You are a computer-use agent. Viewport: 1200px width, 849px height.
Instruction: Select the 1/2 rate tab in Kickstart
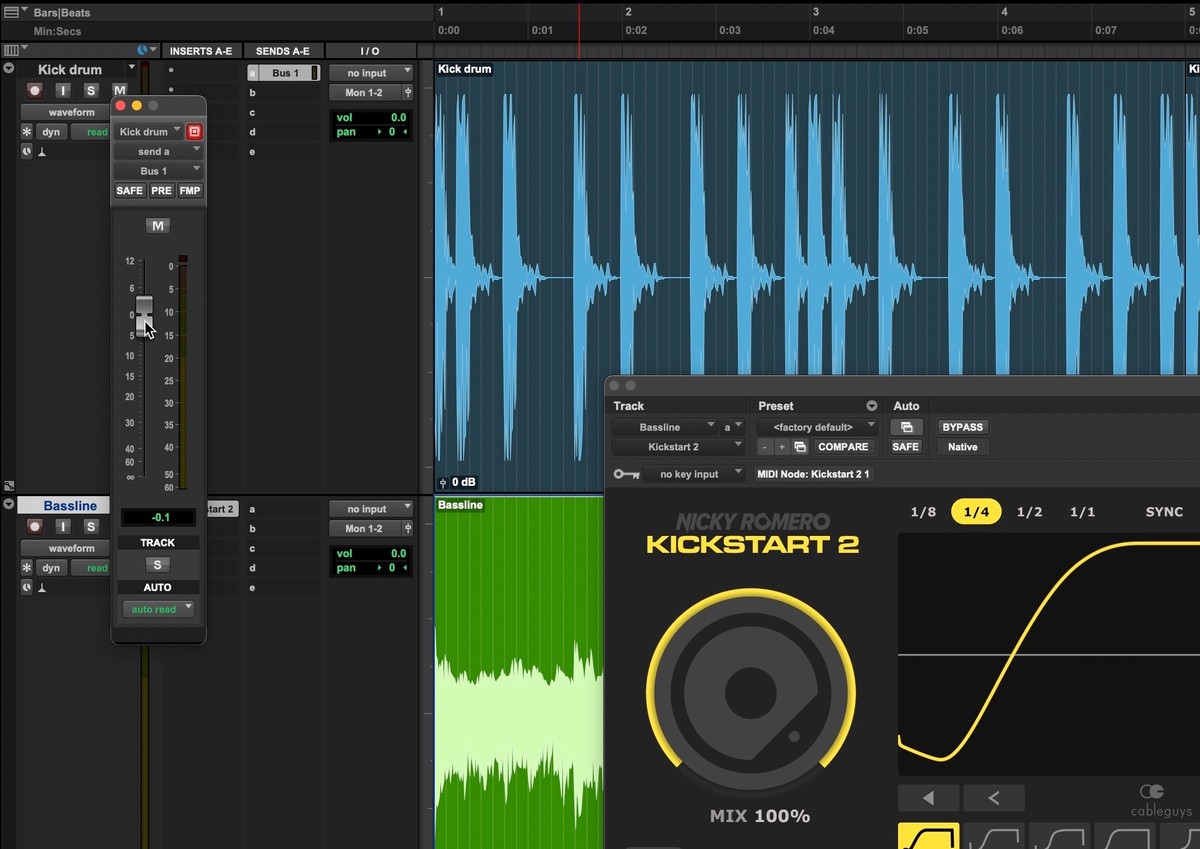click(x=1029, y=512)
